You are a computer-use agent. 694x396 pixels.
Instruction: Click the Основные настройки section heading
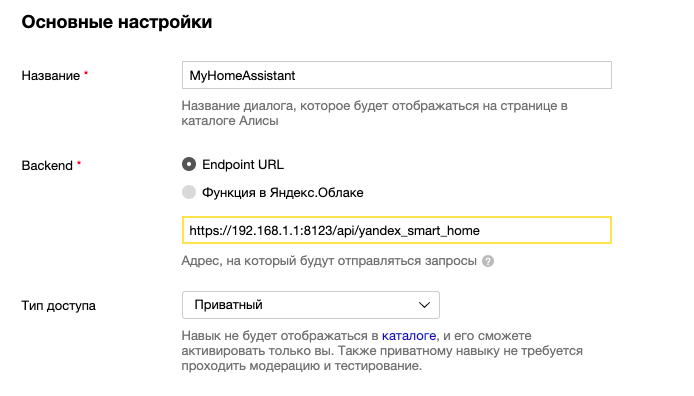click(x=117, y=22)
